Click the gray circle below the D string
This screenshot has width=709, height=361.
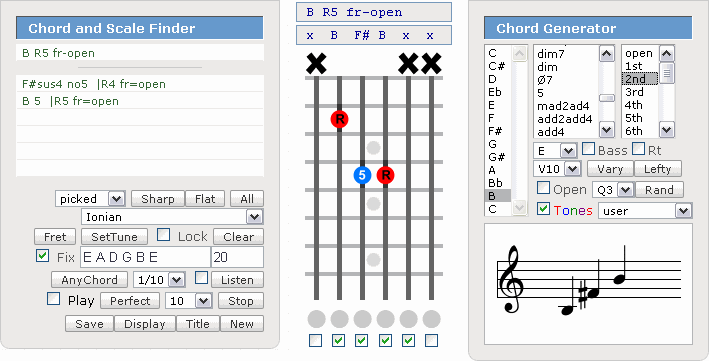point(362,319)
